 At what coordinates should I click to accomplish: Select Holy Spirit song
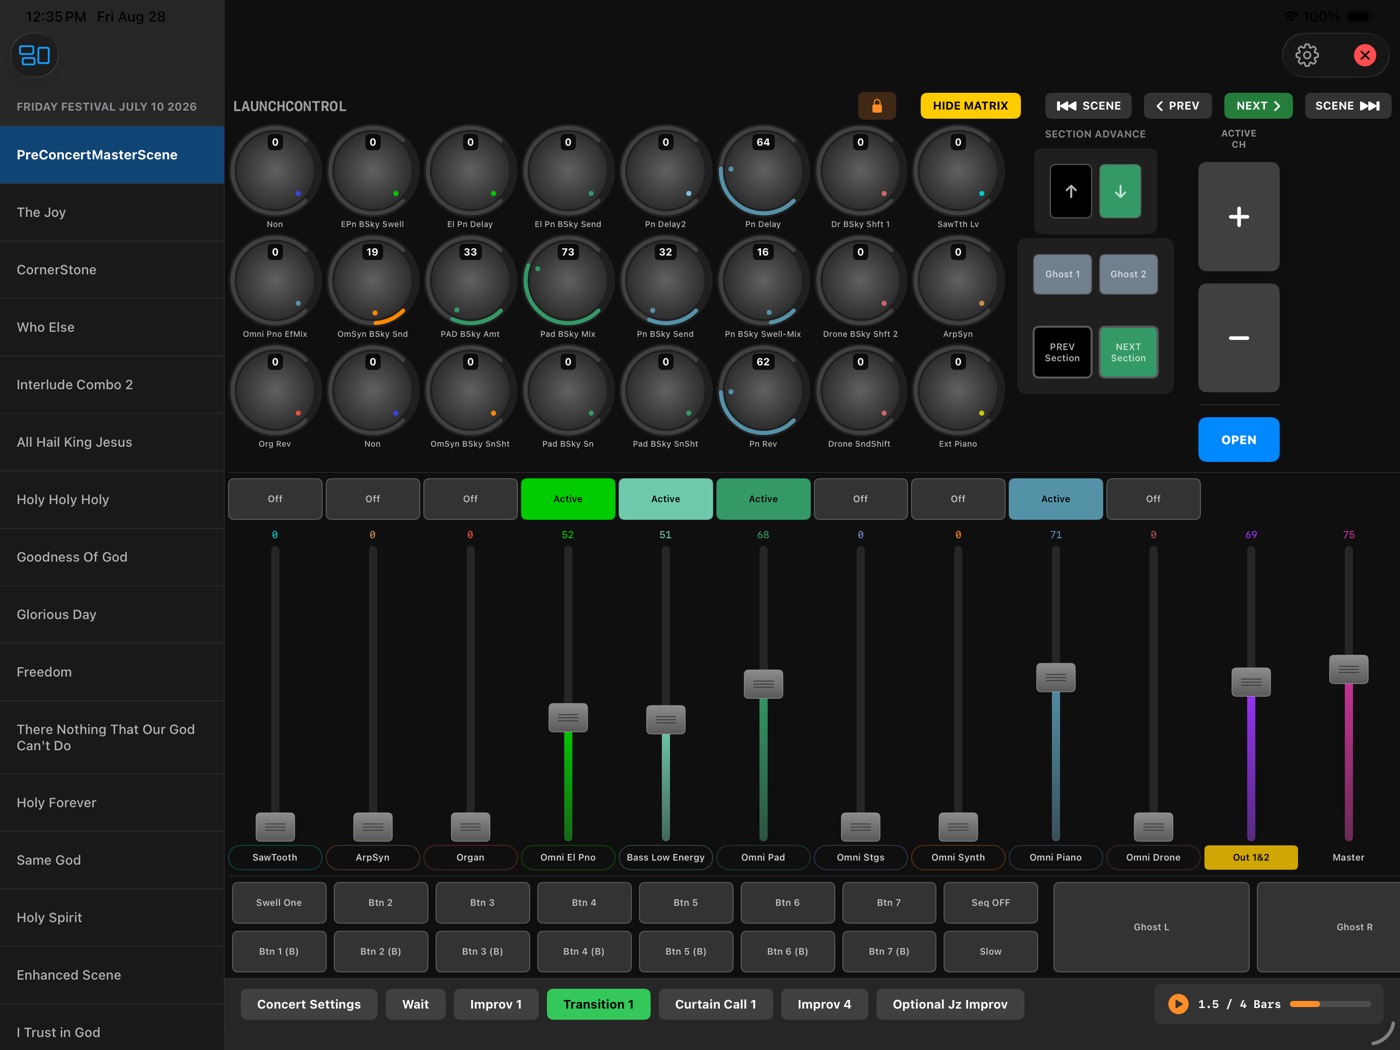[x=112, y=918]
